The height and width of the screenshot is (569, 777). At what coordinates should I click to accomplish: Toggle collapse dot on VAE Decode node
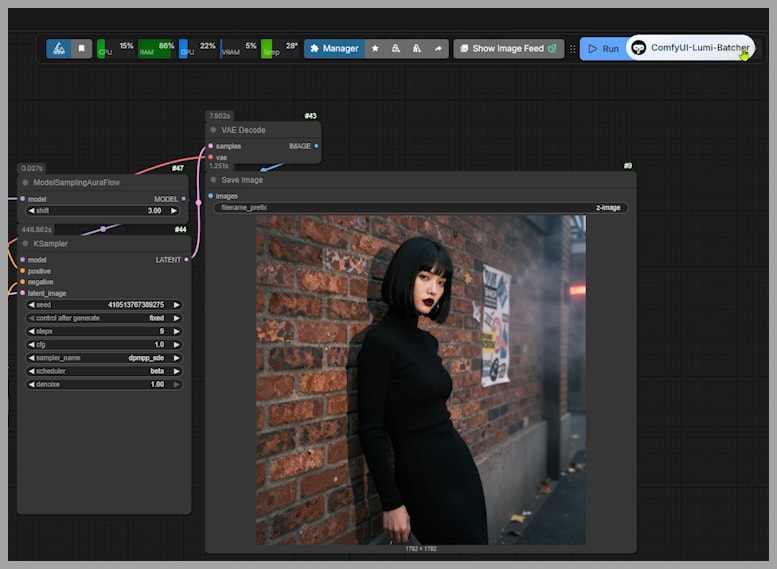point(213,130)
